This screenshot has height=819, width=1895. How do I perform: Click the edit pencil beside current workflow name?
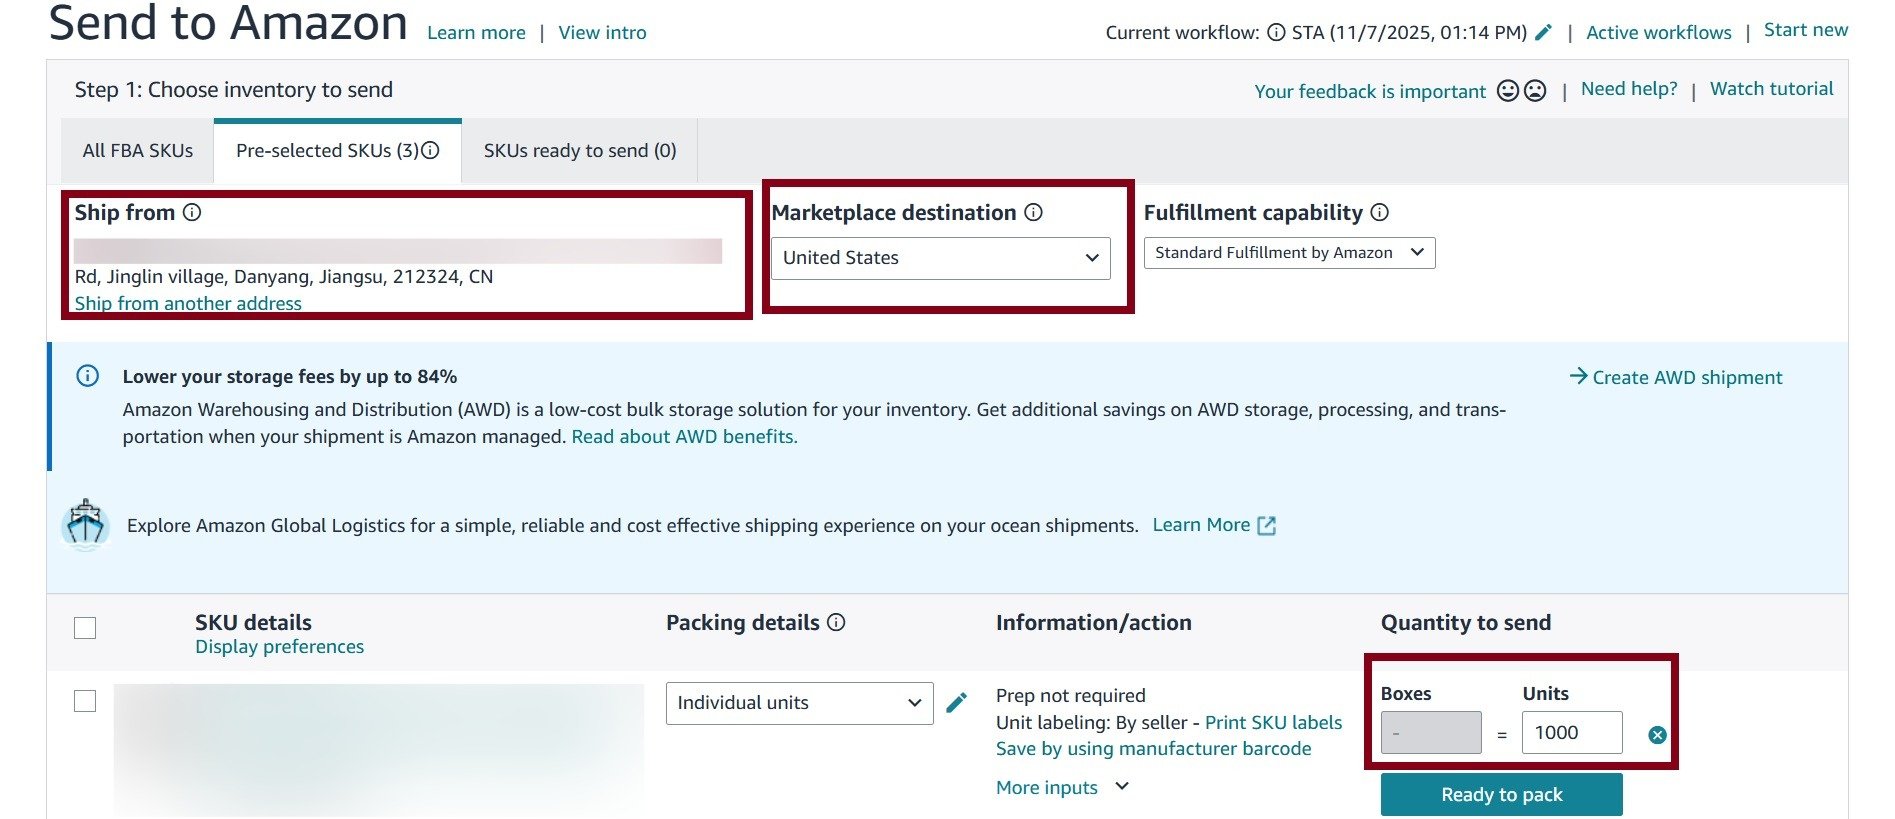1544,32
